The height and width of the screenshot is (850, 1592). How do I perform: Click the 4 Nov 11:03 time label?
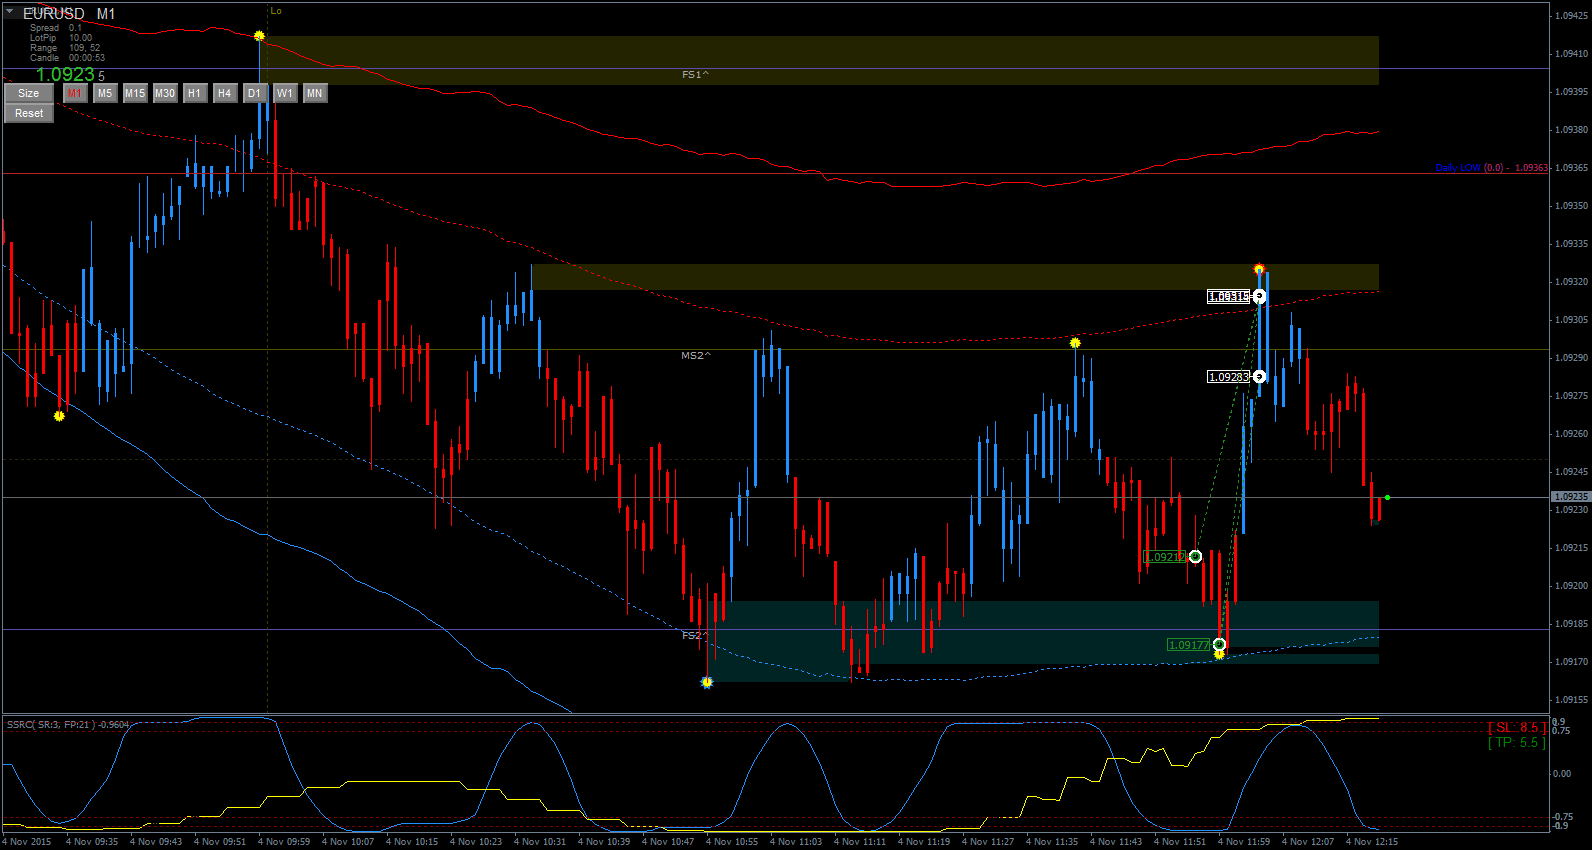[796, 841]
